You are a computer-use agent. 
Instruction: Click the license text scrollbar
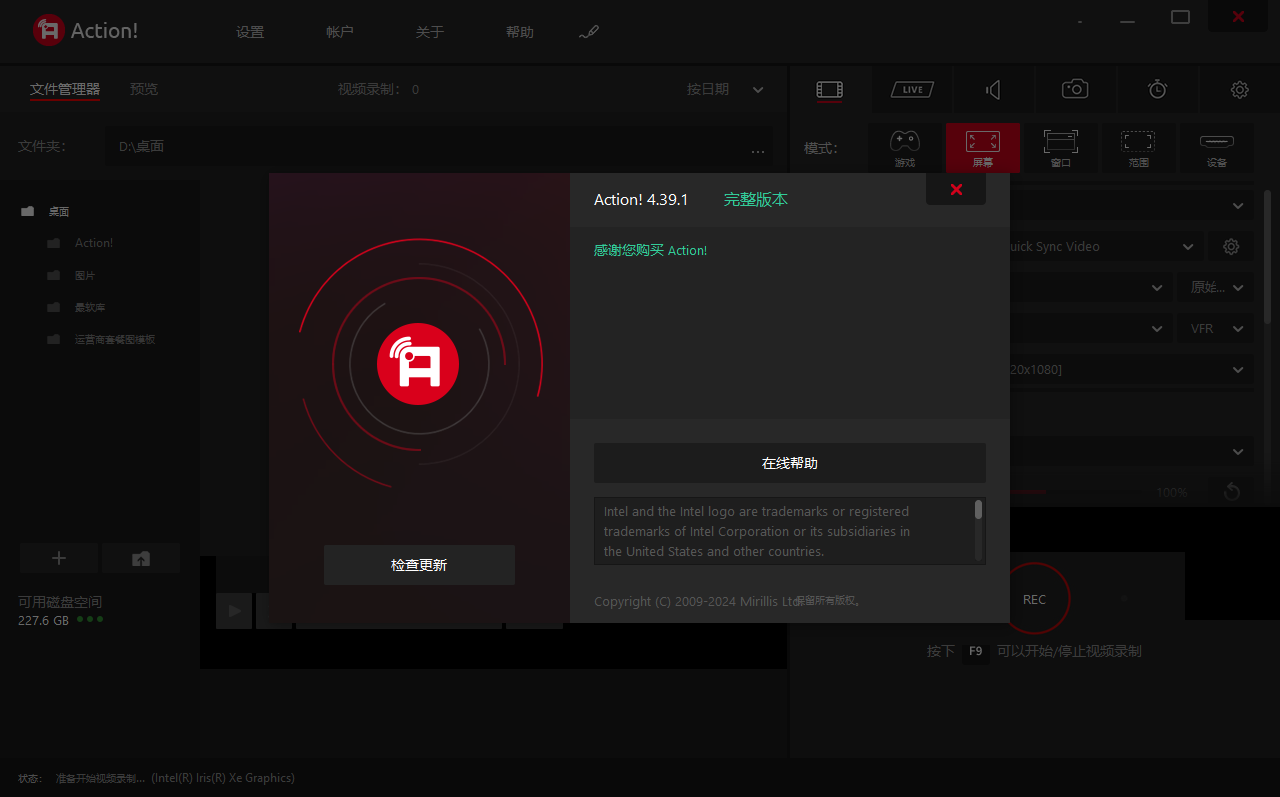[978, 511]
